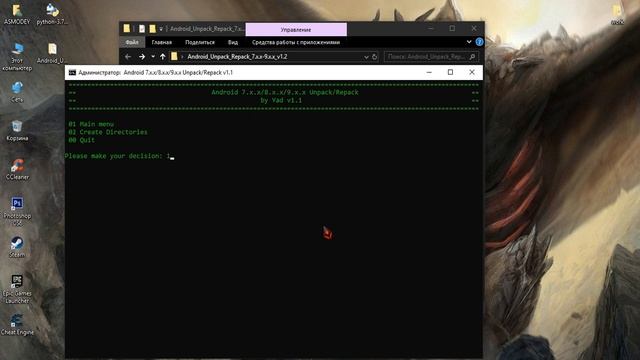Screen dimensions: 640x360
Task: Open quick access toolbar customize dropdown
Action: 161,29
